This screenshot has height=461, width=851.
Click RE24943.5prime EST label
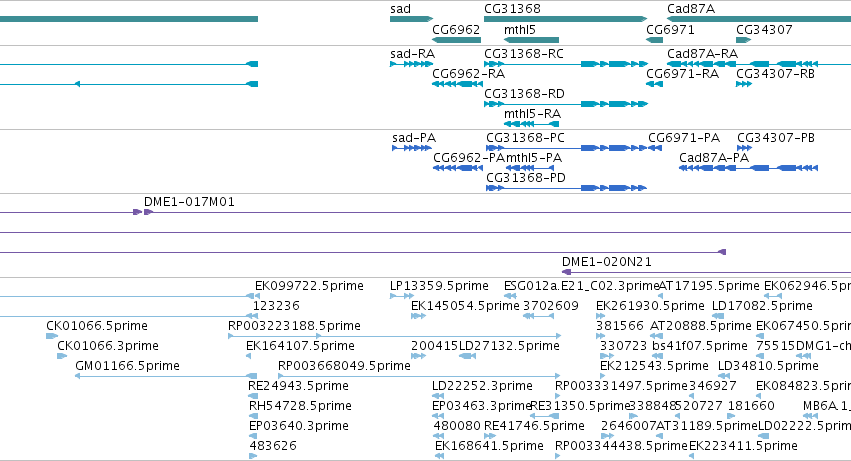[299, 386]
